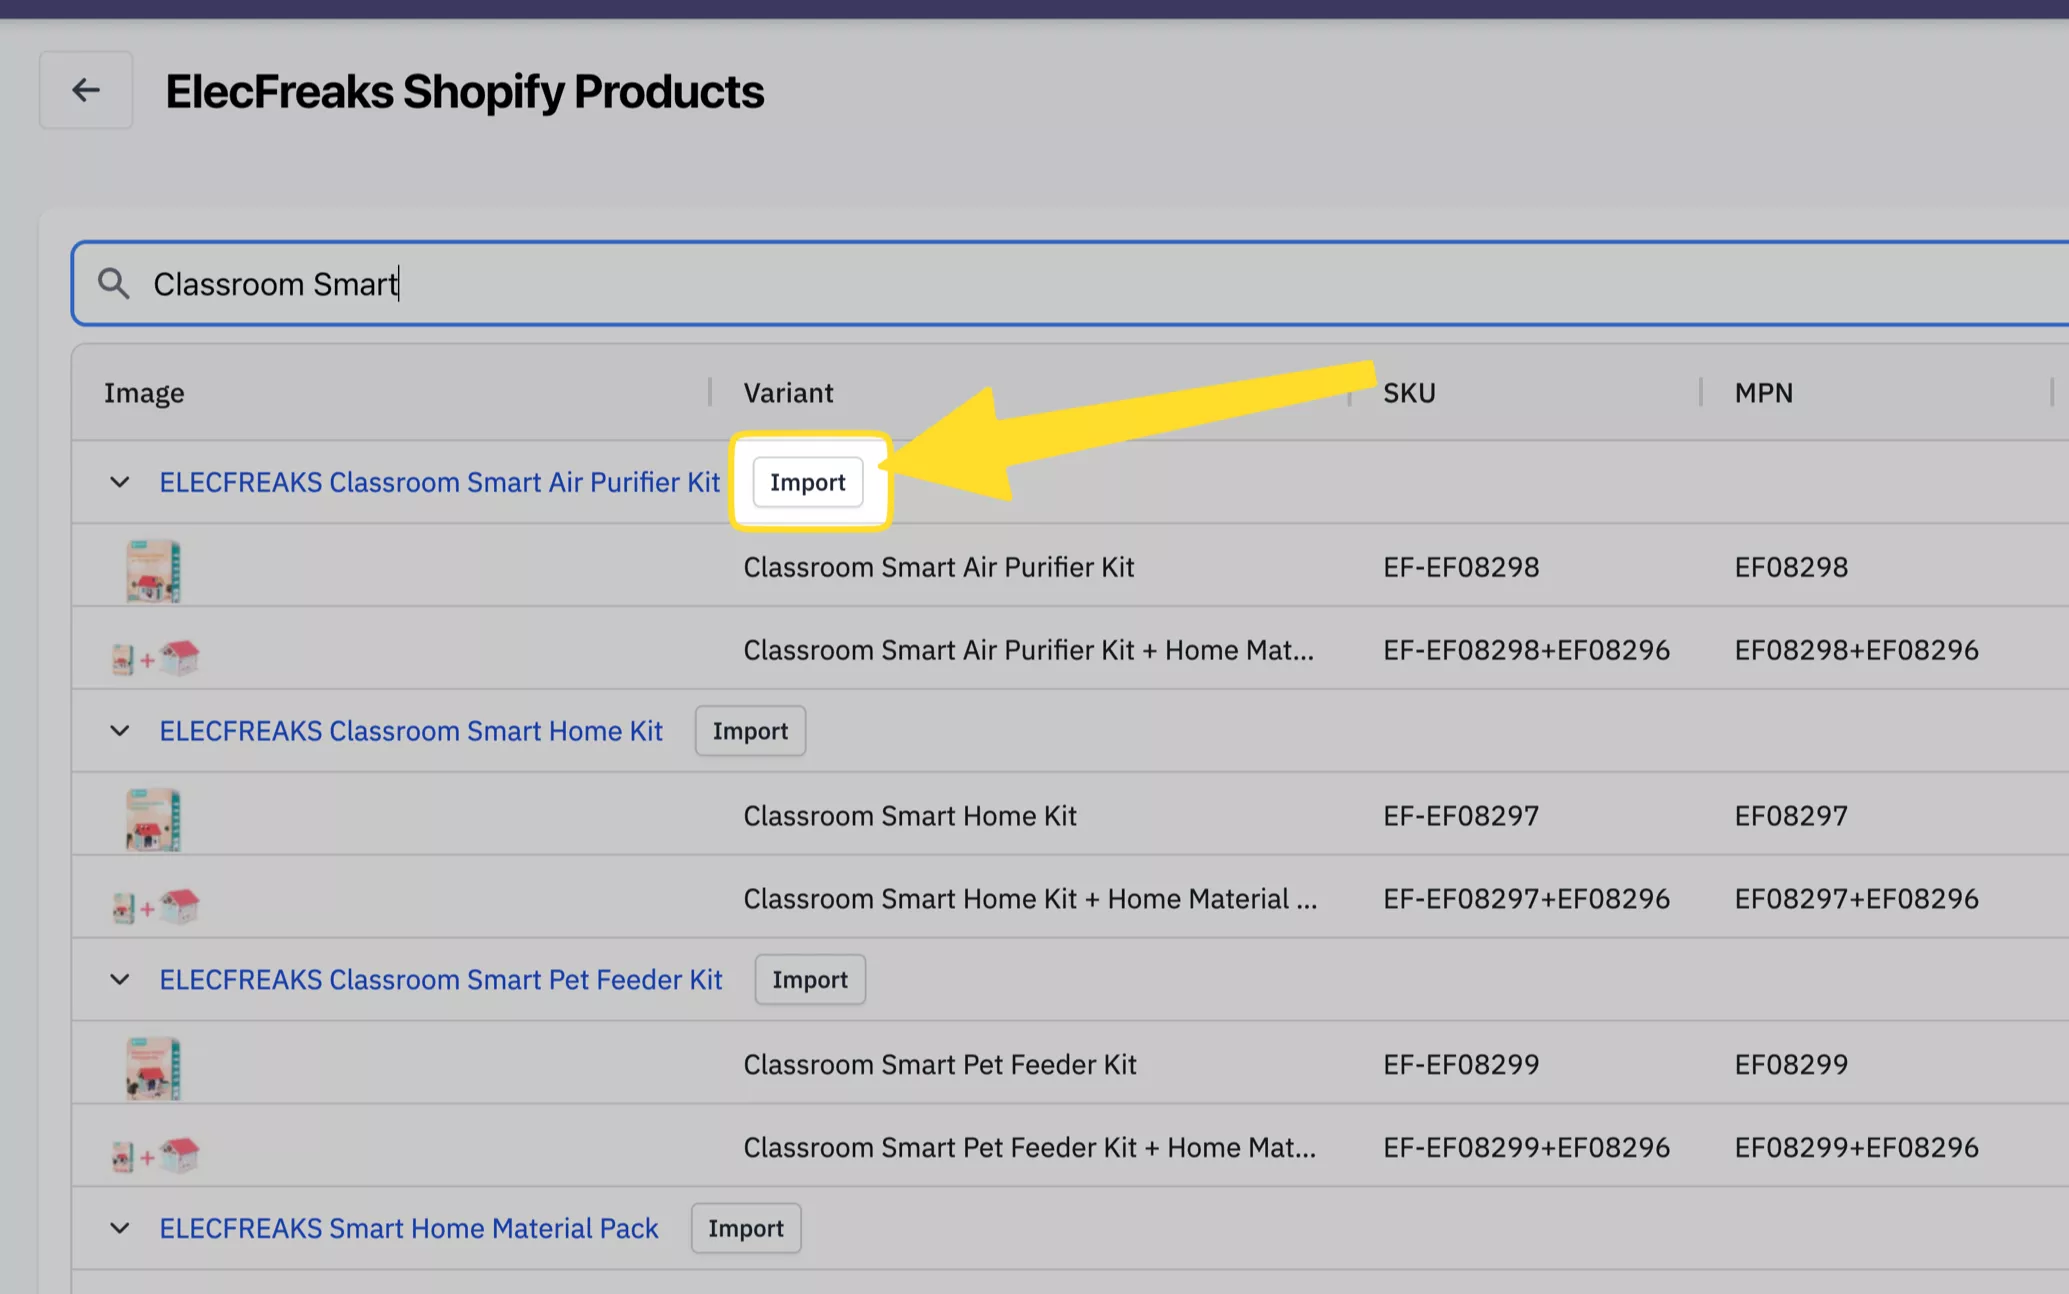The image size is (2069, 1294).
Task: Click SKU value EF-EF08299+EF08296
Action: 1526,1147
